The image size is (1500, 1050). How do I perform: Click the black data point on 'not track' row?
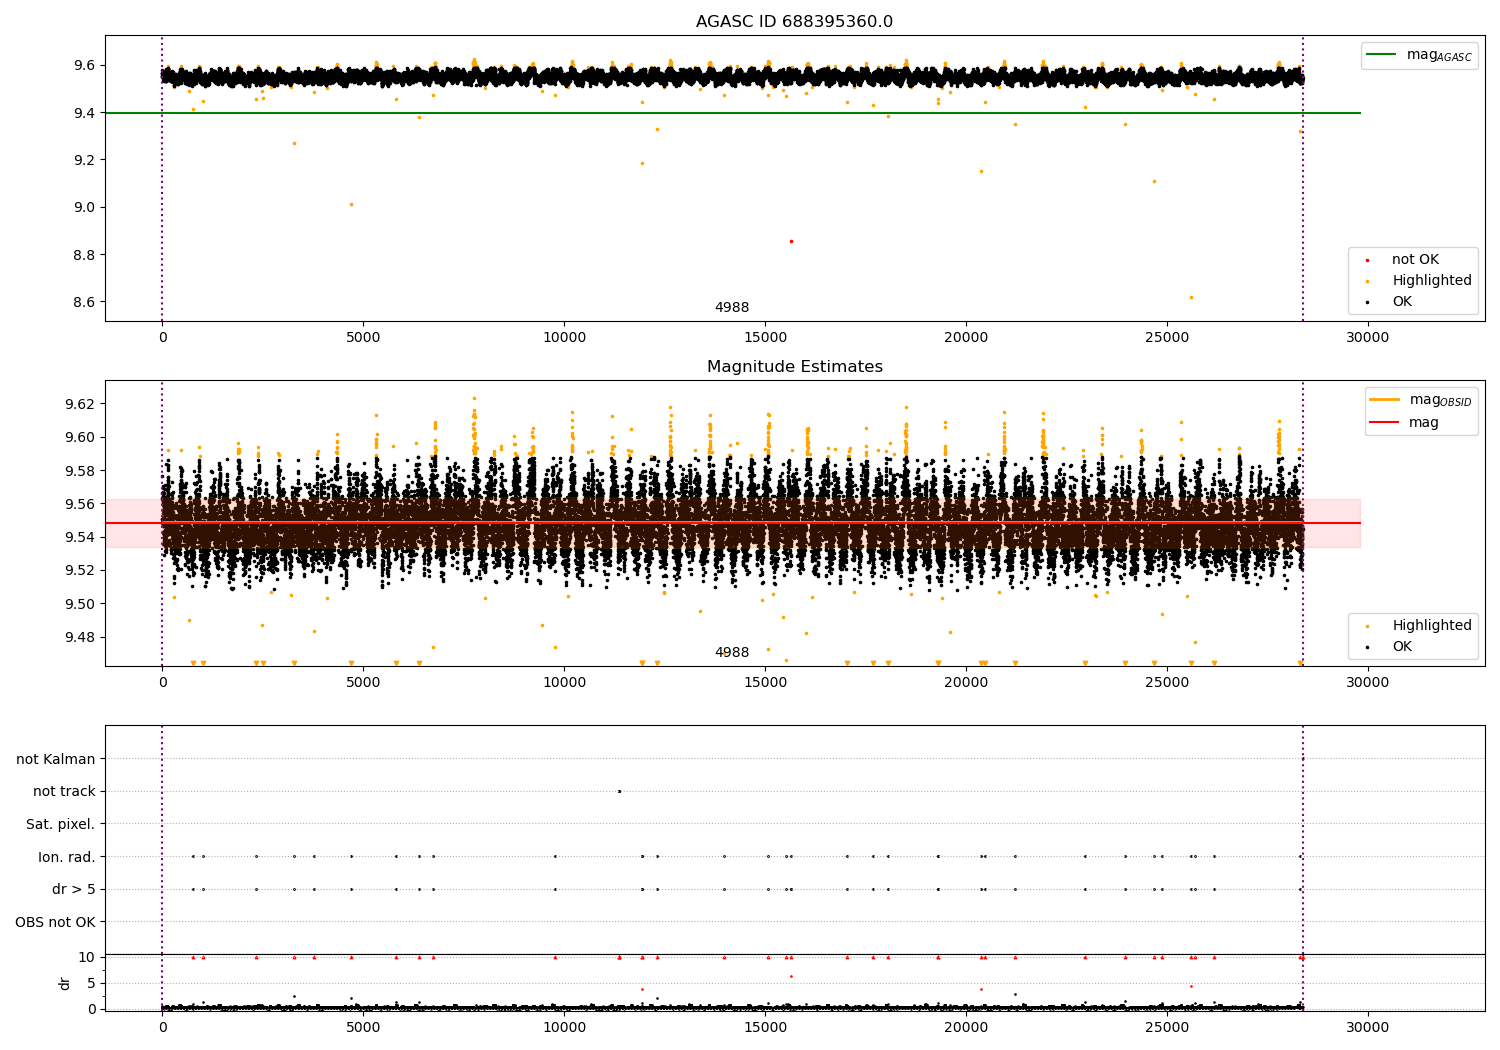(619, 791)
